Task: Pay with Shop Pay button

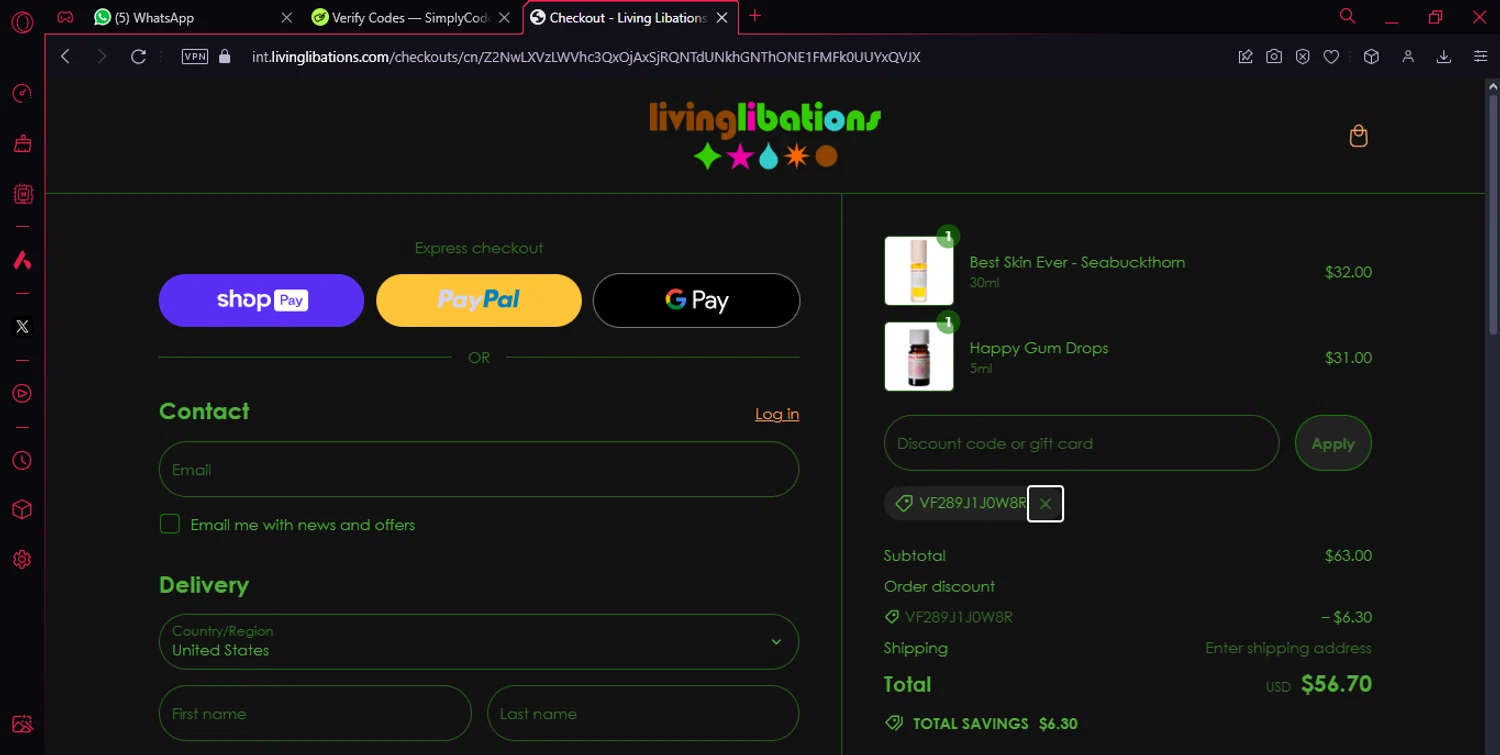Action: point(261,300)
